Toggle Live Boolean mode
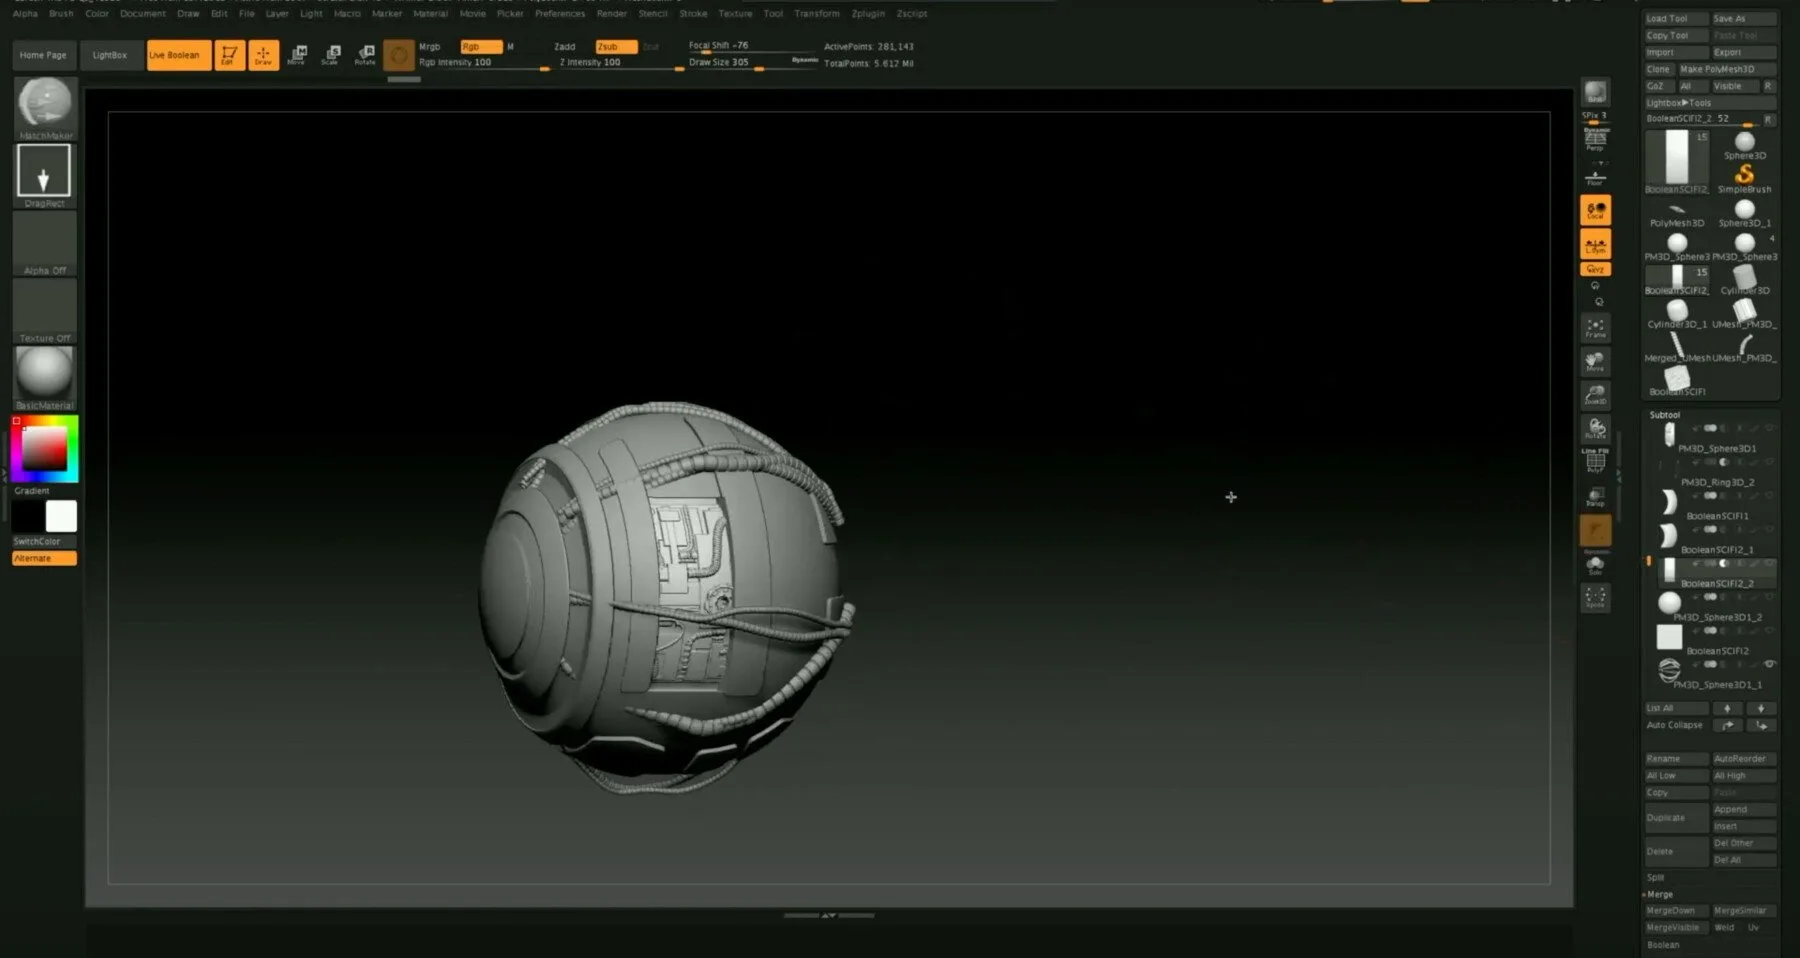 pos(179,55)
